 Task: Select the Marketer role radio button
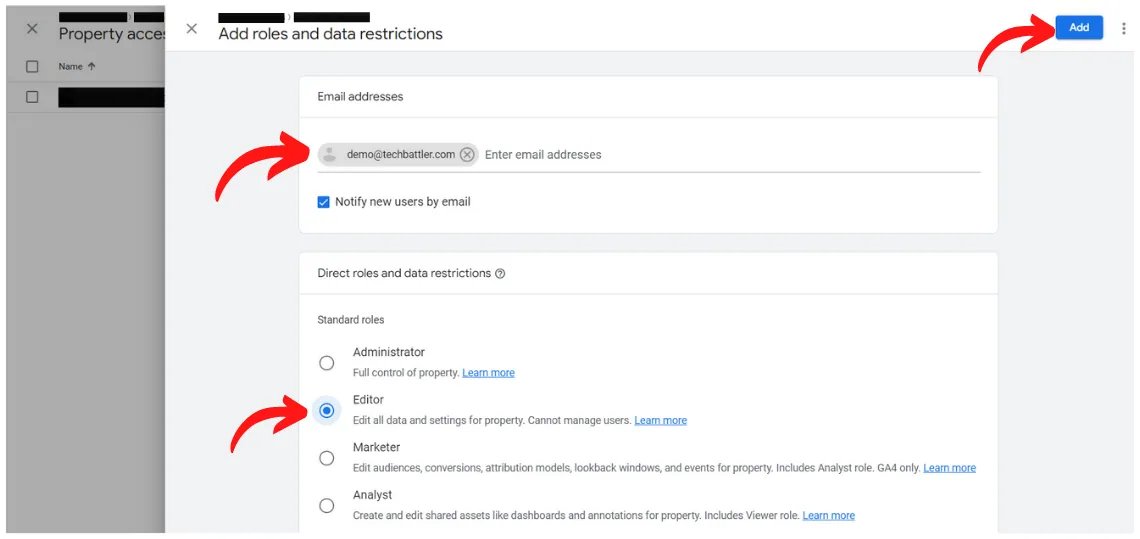[327, 458]
